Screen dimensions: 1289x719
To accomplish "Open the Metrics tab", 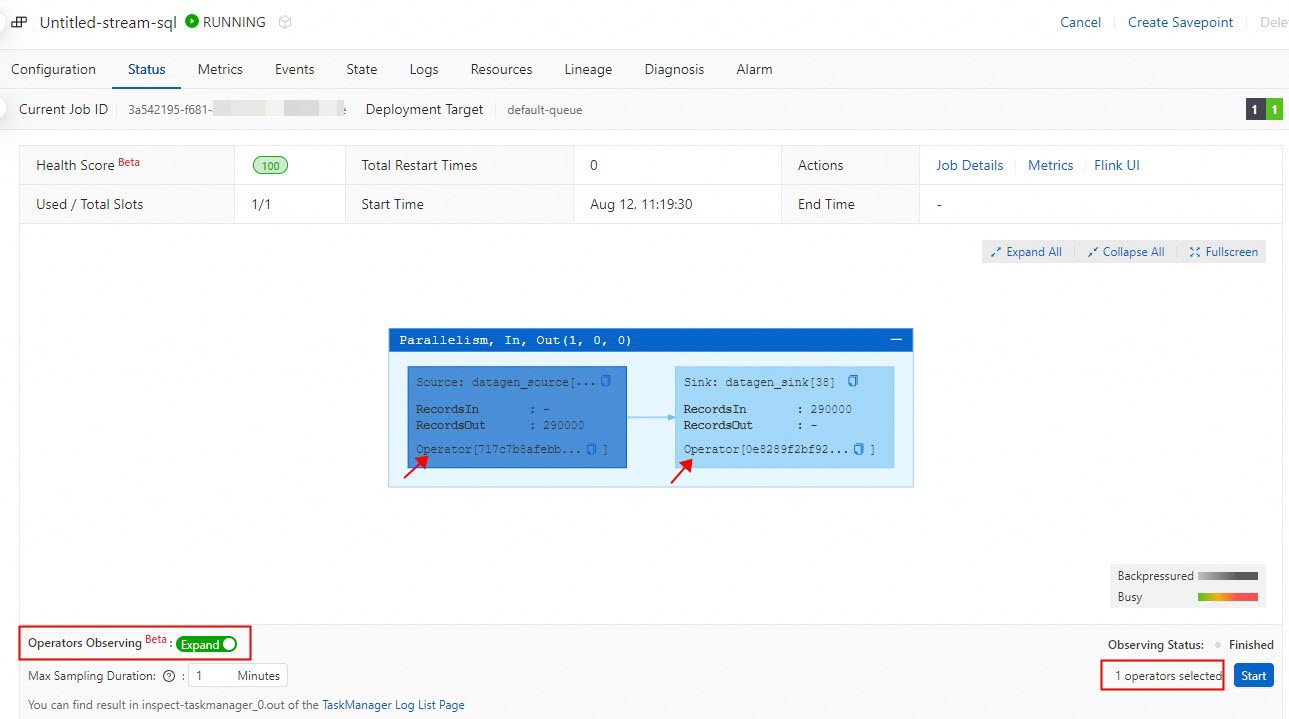I will [x=220, y=69].
